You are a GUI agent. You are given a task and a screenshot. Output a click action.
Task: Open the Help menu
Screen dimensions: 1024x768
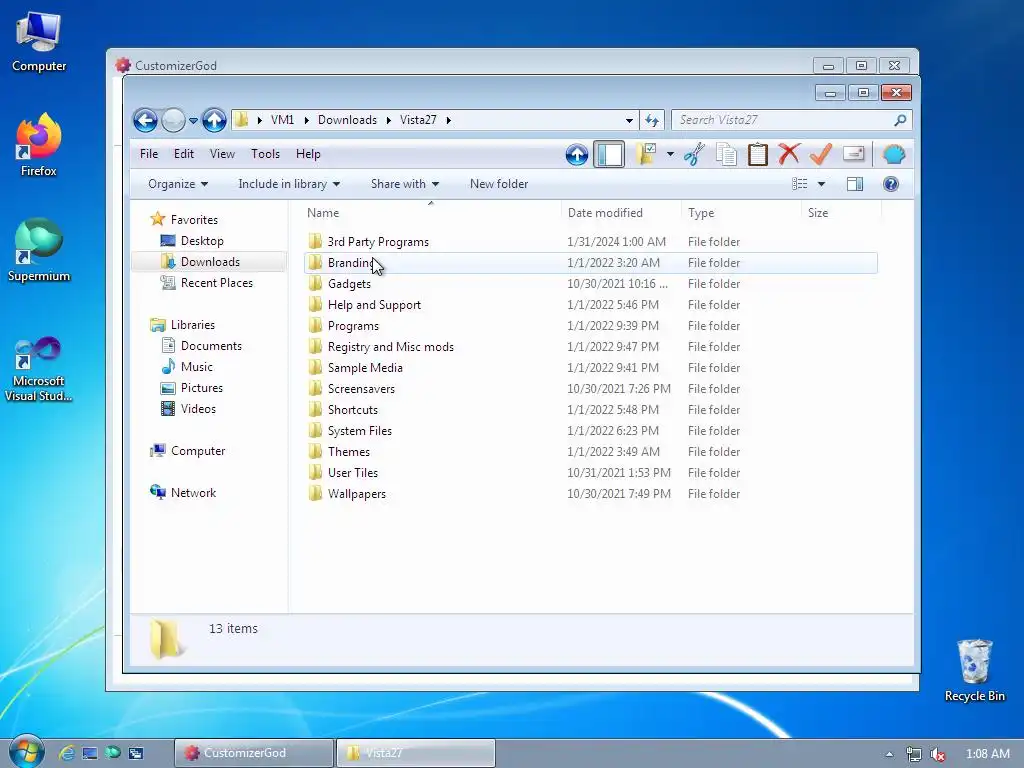308,154
